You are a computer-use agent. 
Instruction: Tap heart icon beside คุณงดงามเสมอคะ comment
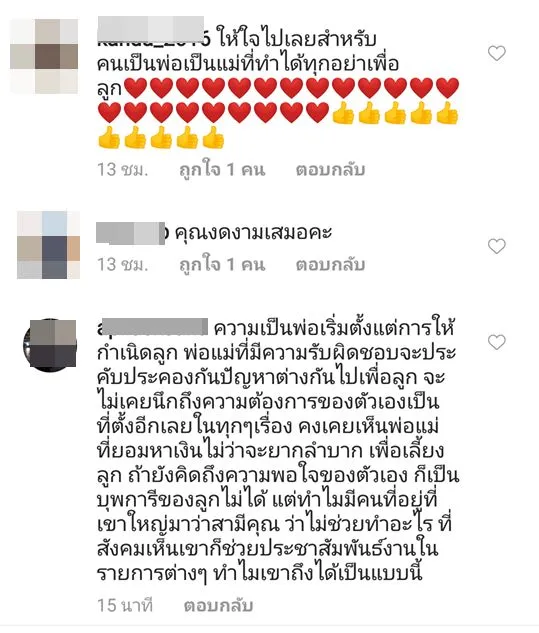tap(497, 246)
